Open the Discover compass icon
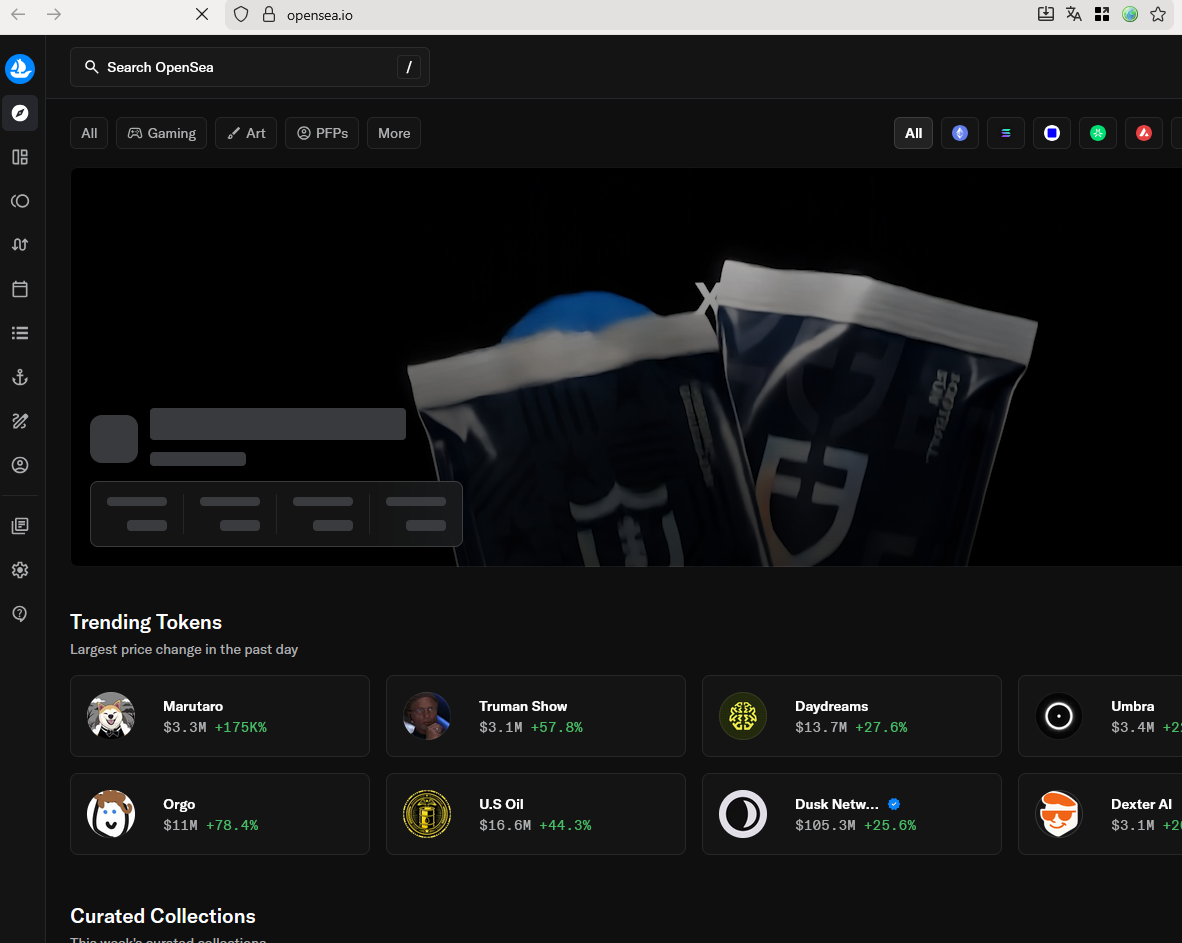1182x943 pixels. [20, 113]
